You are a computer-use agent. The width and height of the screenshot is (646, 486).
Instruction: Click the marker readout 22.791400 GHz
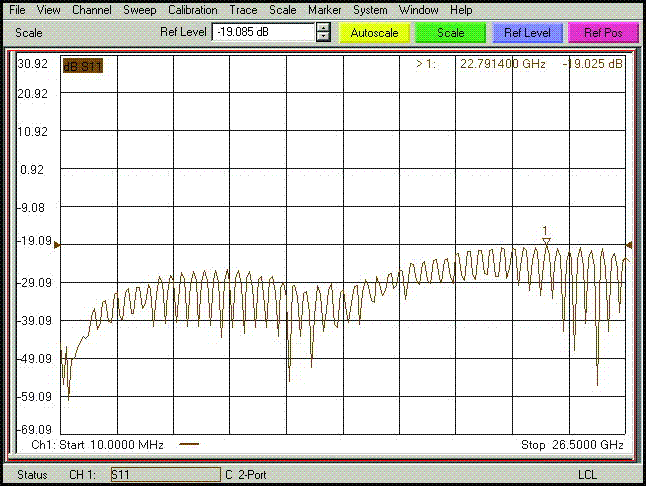click(x=503, y=64)
